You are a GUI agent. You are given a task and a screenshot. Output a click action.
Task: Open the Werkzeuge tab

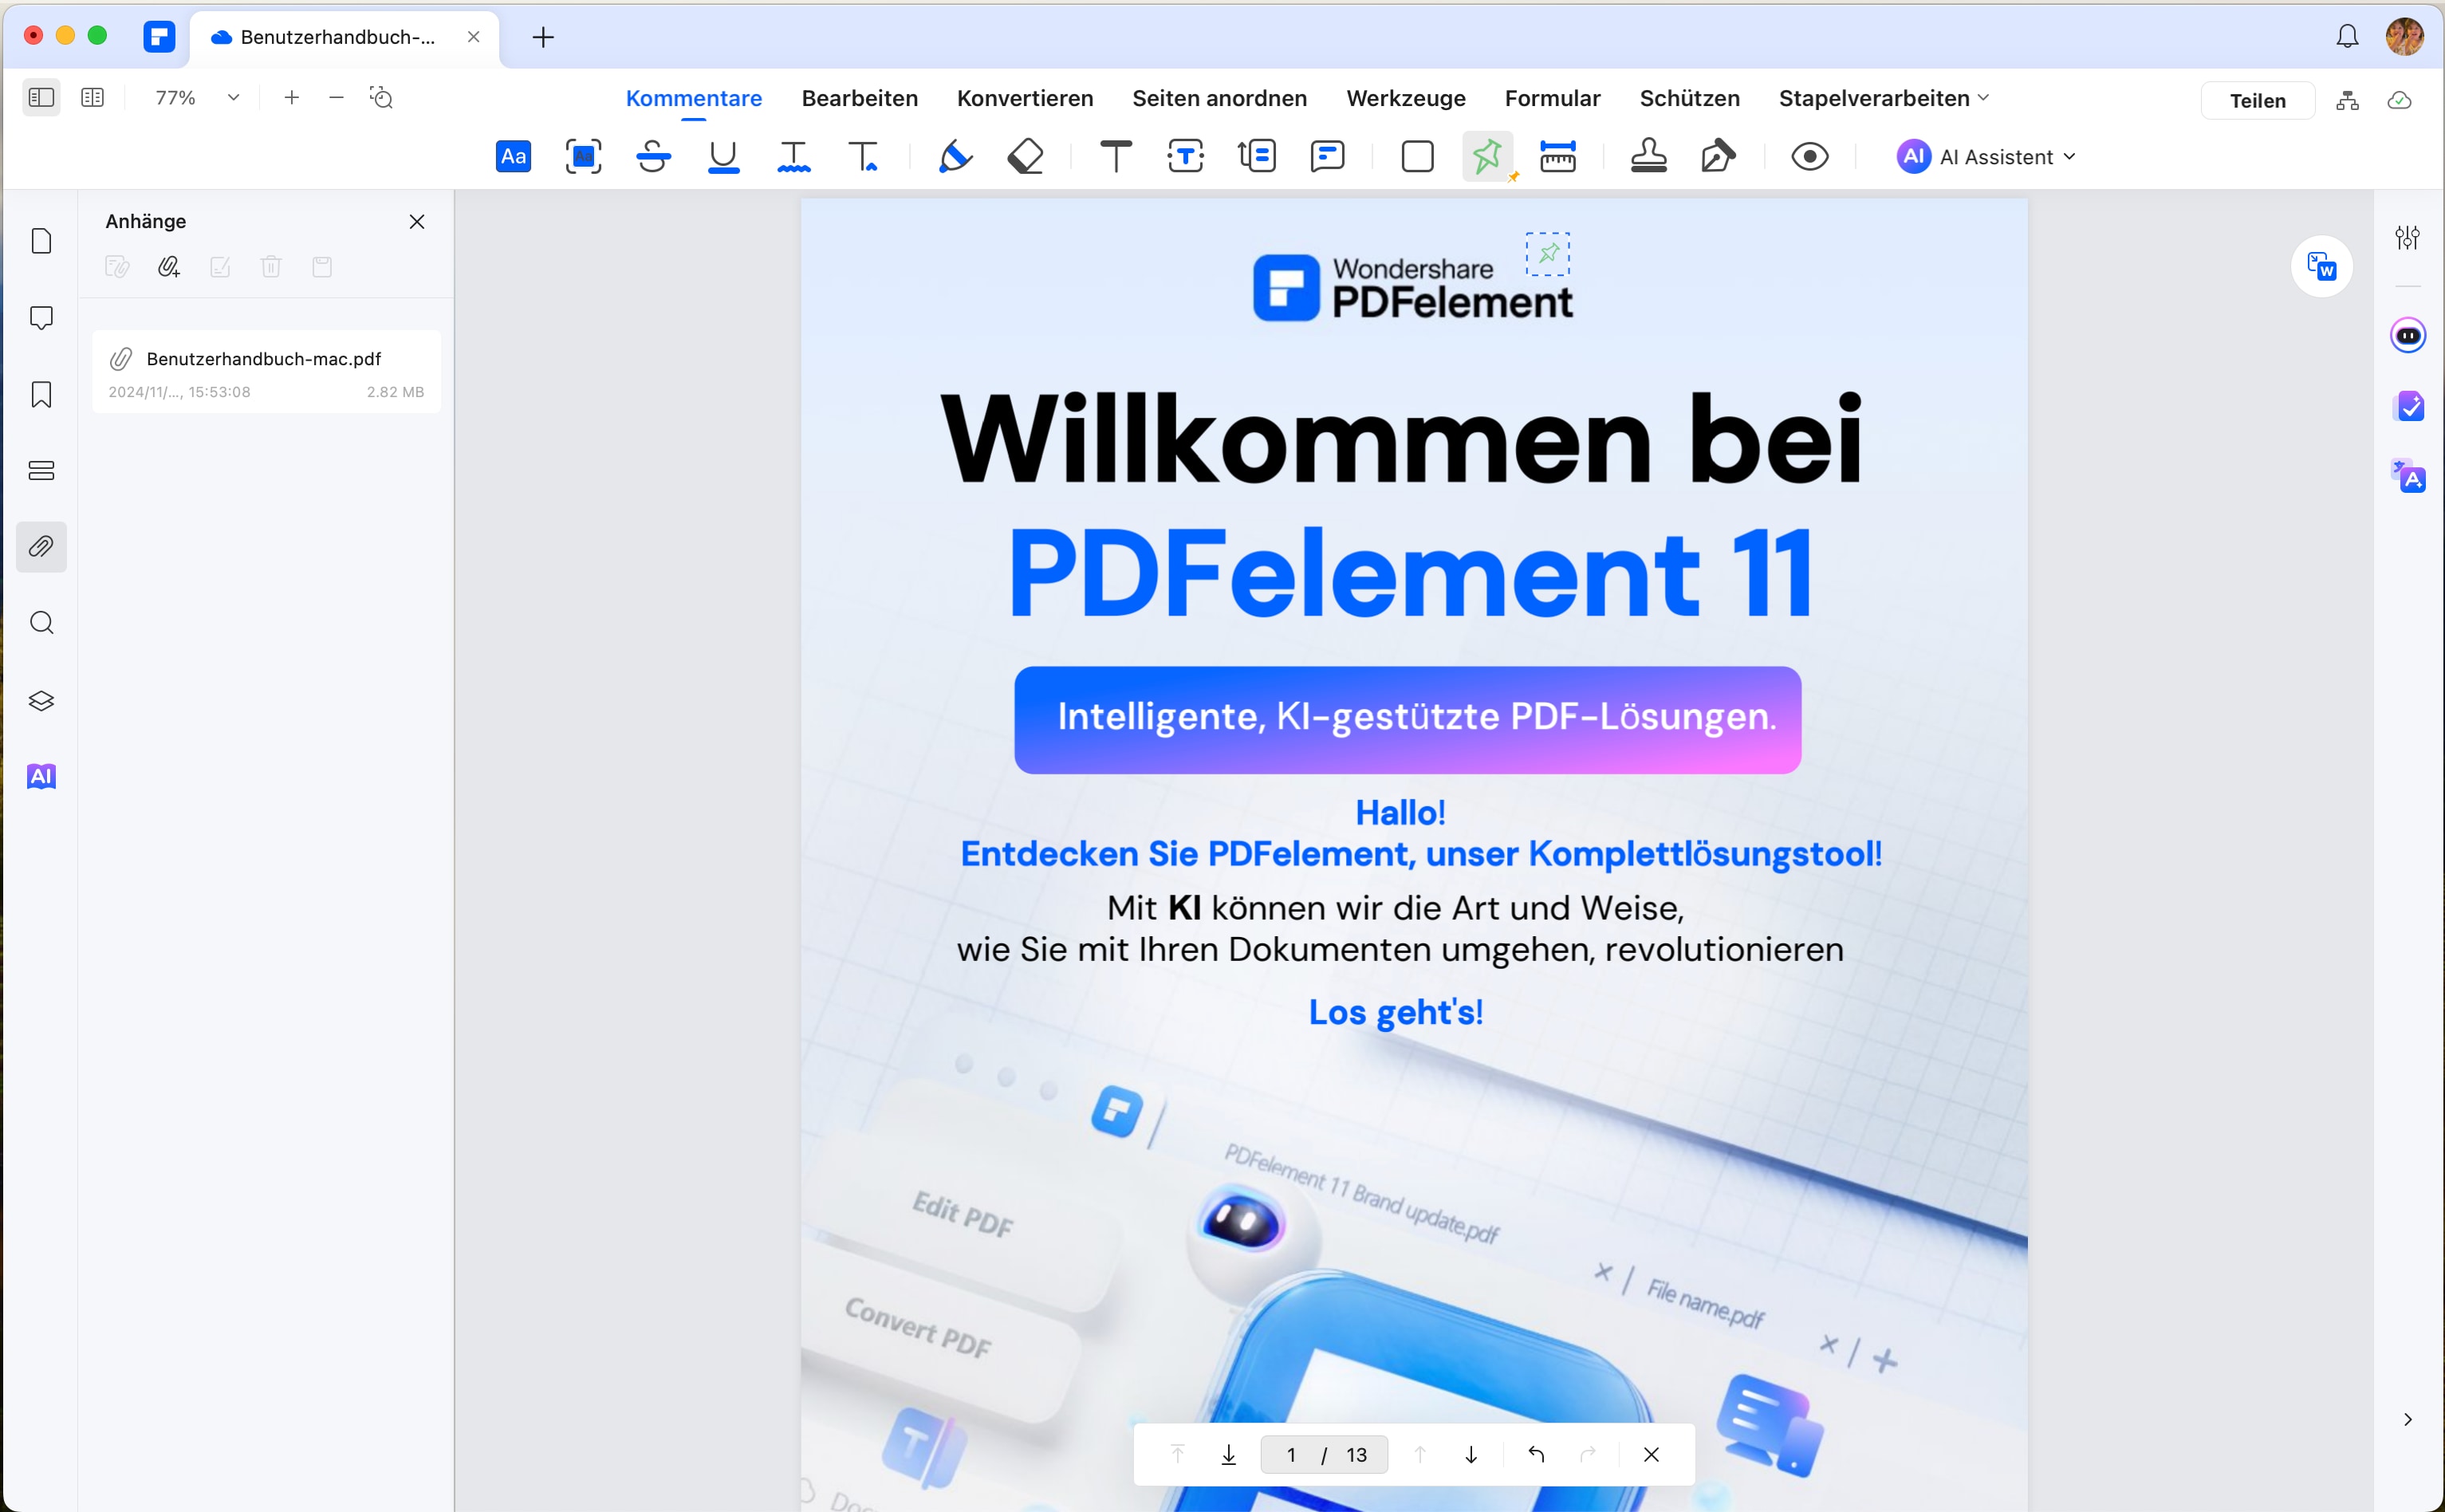[1405, 98]
